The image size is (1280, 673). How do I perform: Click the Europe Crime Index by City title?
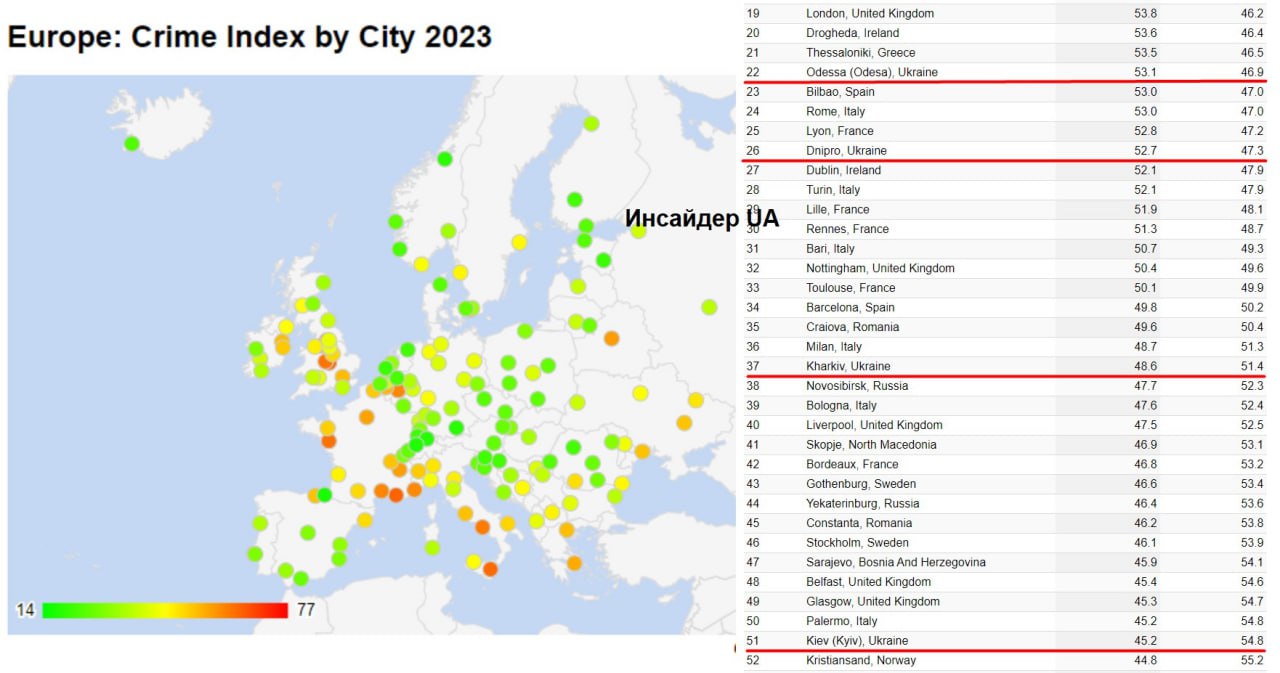[x=249, y=37]
